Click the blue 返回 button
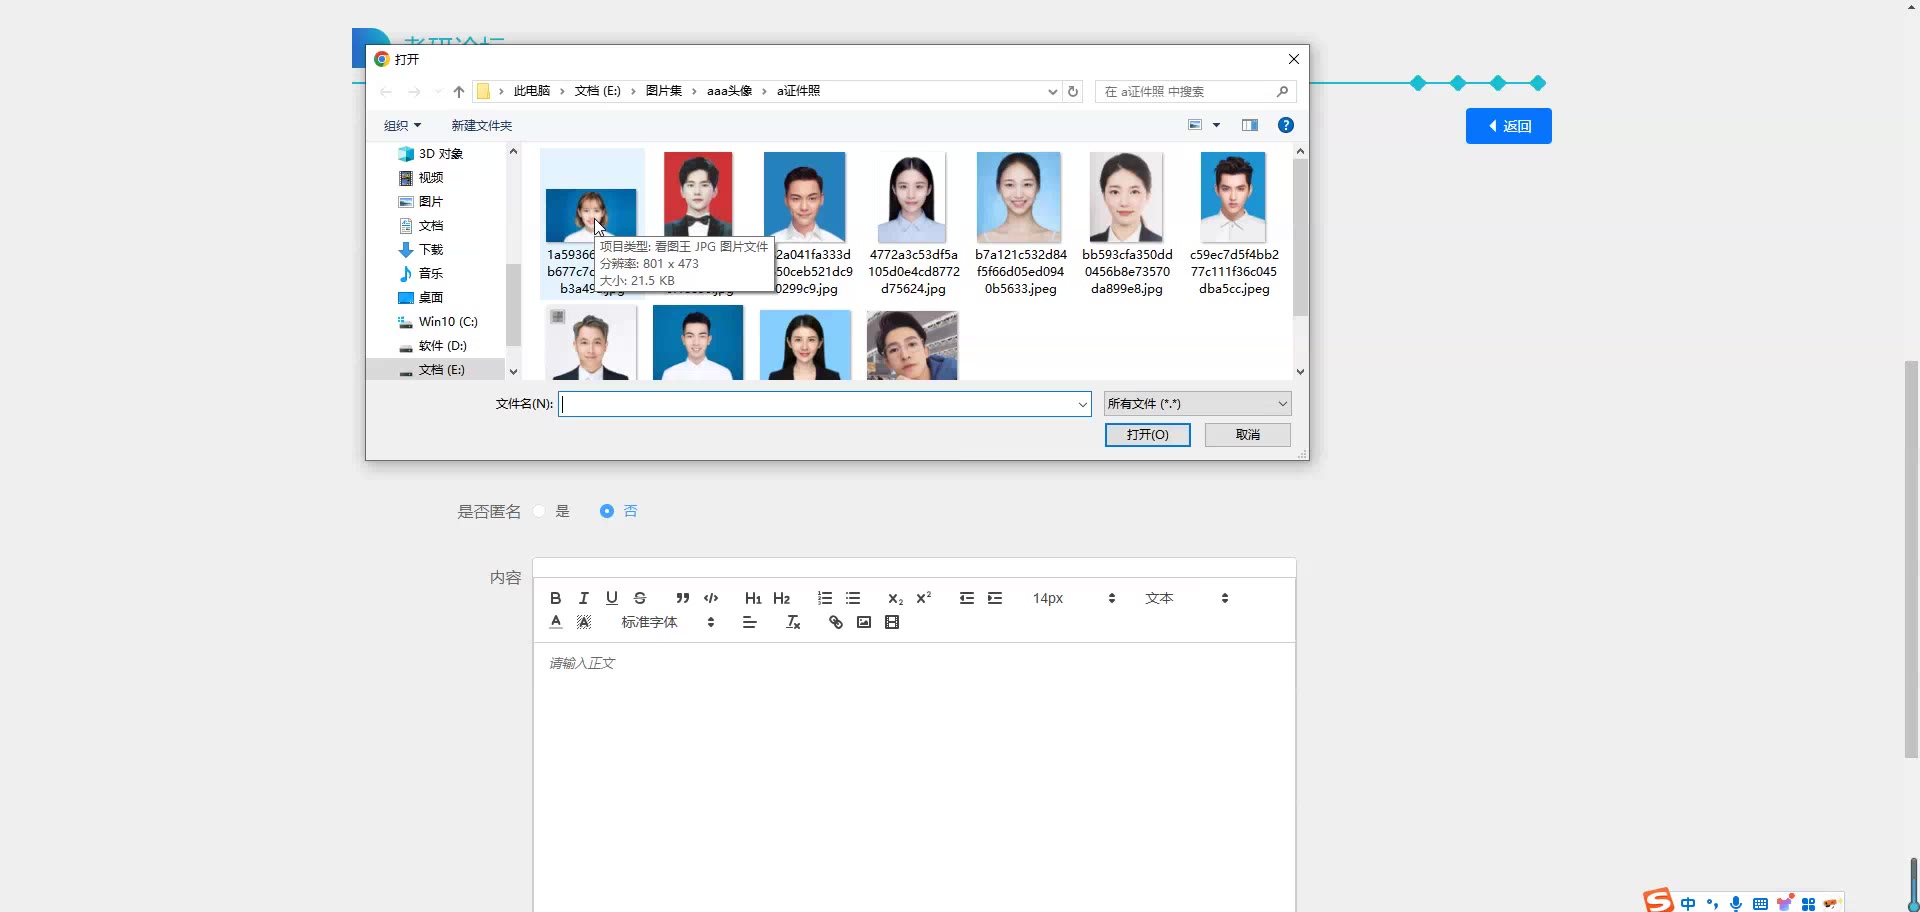This screenshot has height=912, width=1920. [1508, 126]
